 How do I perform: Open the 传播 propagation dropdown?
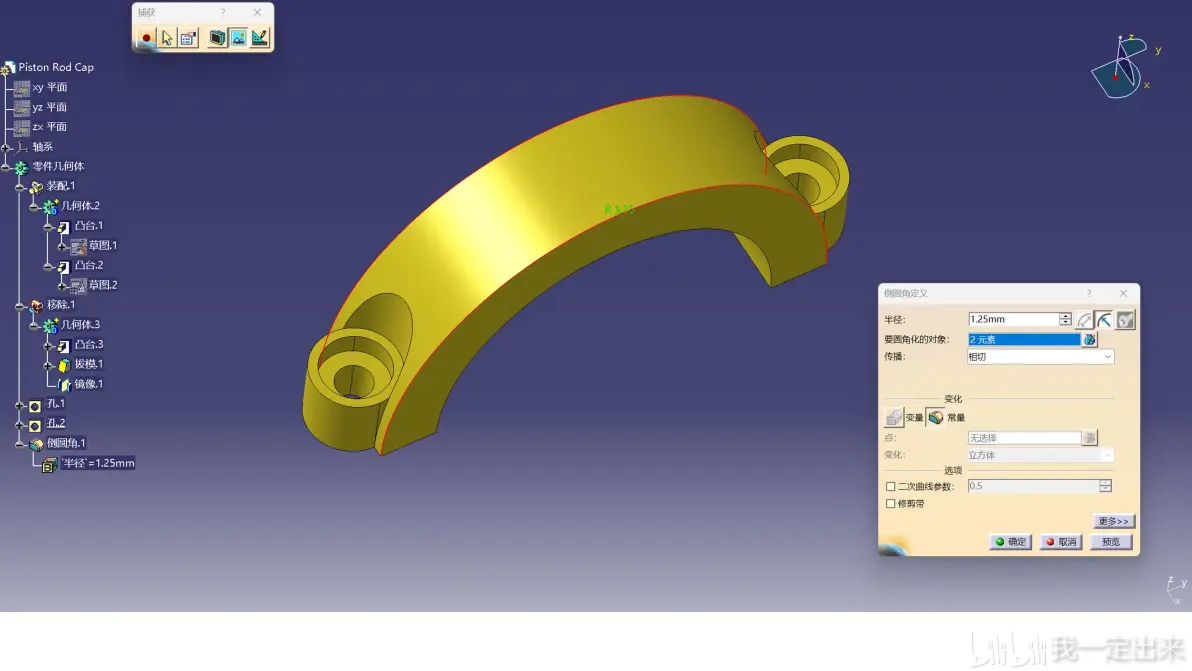click(1040, 357)
